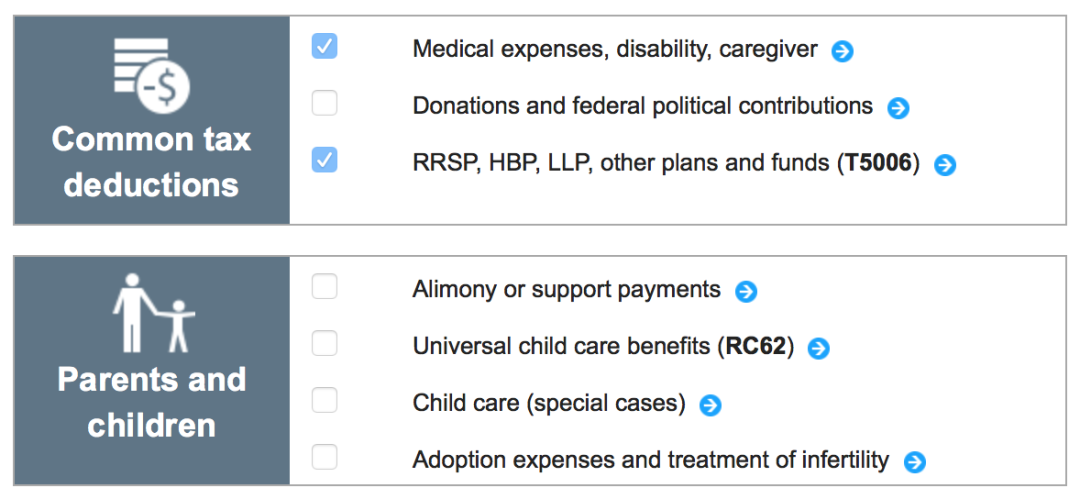This screenshot has height=499, width=1080.
Task: Click arrow next to Universal child care benefits
Action: tap(819, 349)
